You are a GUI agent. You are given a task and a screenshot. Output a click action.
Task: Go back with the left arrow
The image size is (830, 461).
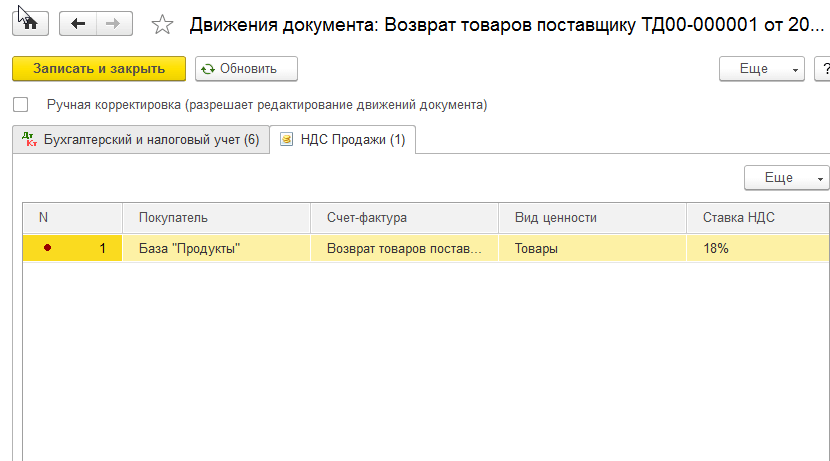79,23
